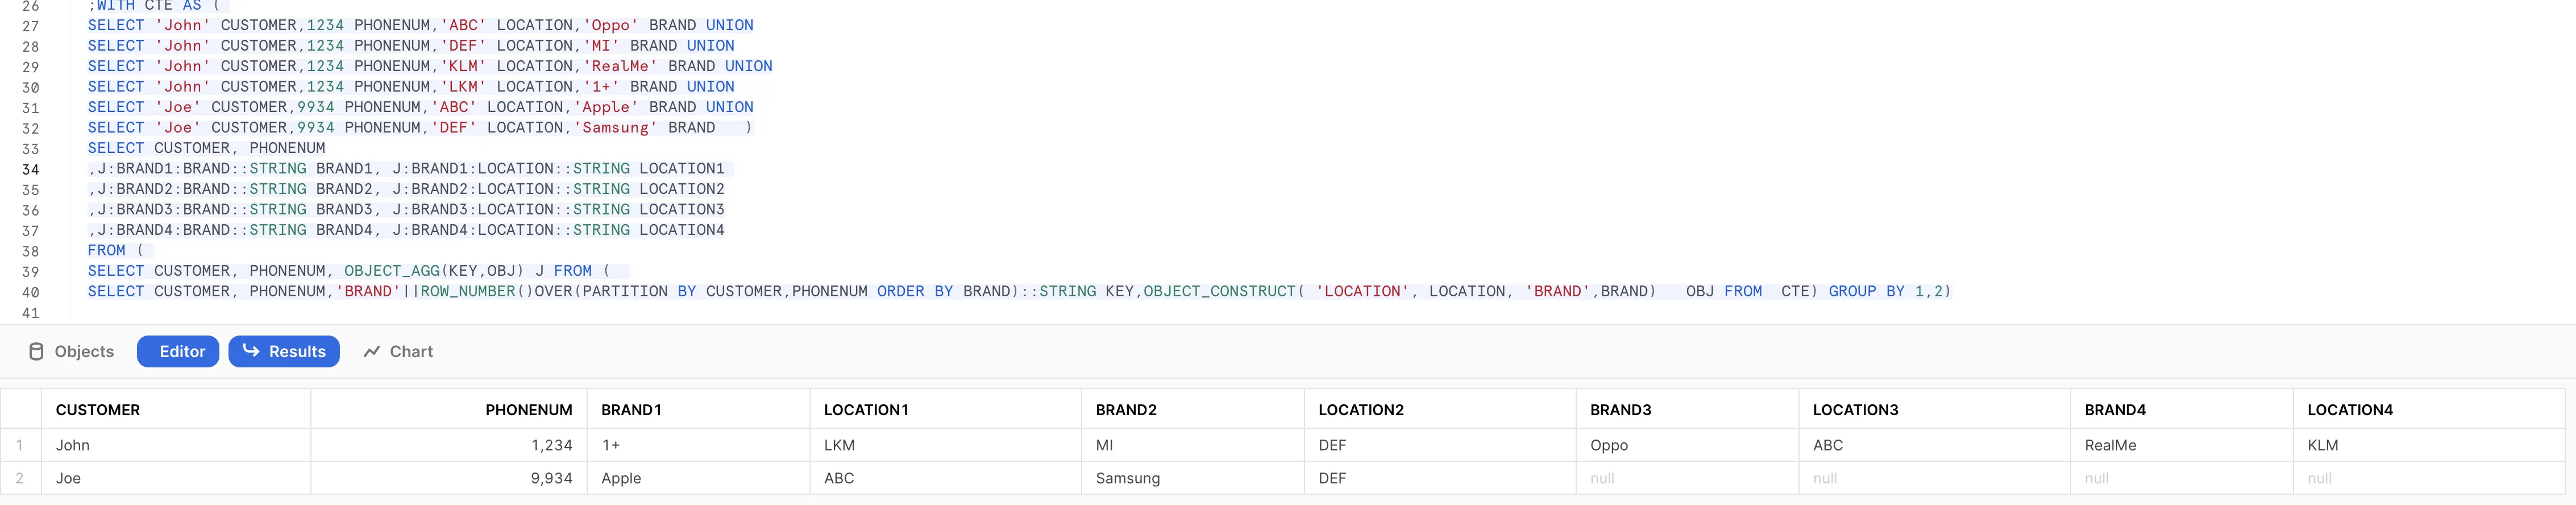Screen dimensions: 2576x505
Task: Click the cell containing John
Action: pyautogui.click(x=73, y=445)
